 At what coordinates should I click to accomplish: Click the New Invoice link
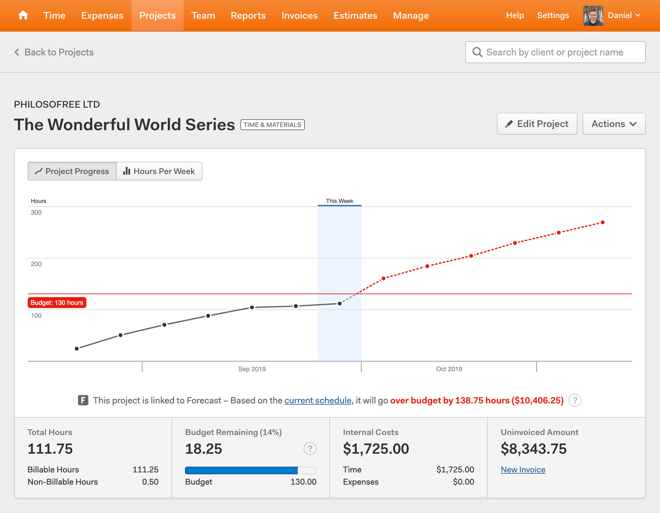point(523,469)
